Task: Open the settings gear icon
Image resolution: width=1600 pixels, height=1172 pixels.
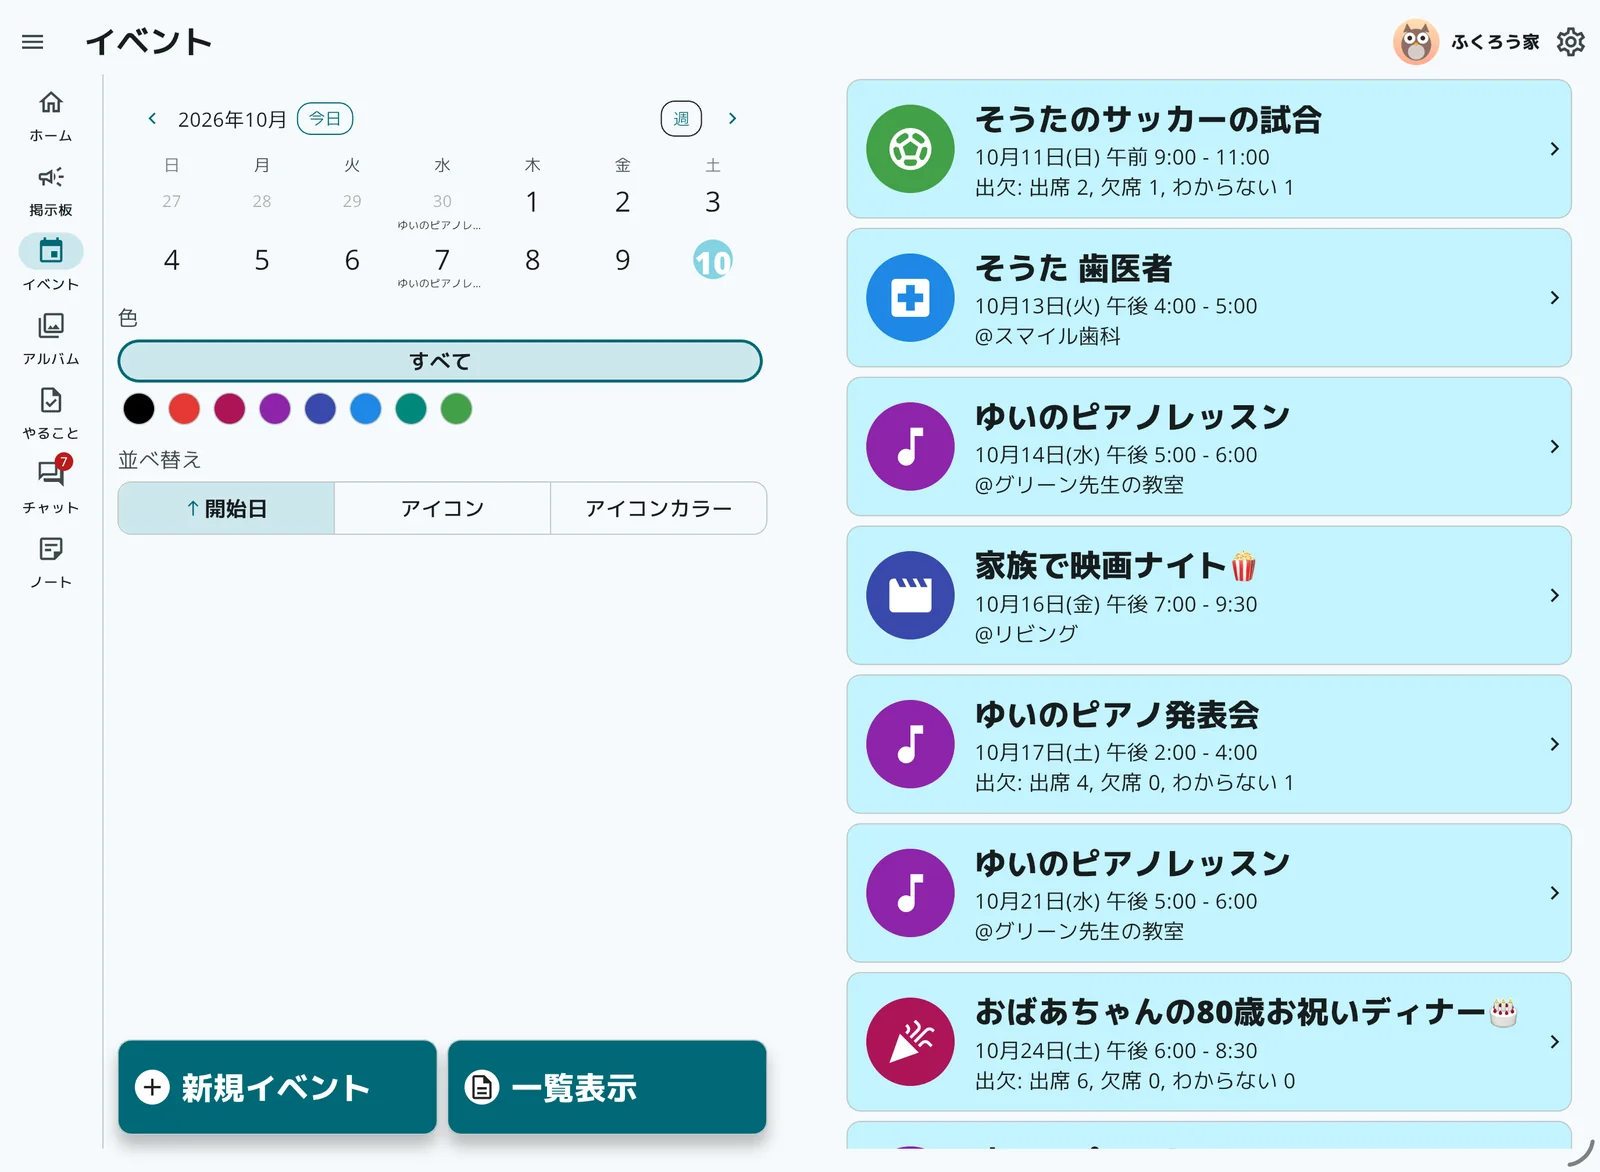Action: [x=1570, y=42]
